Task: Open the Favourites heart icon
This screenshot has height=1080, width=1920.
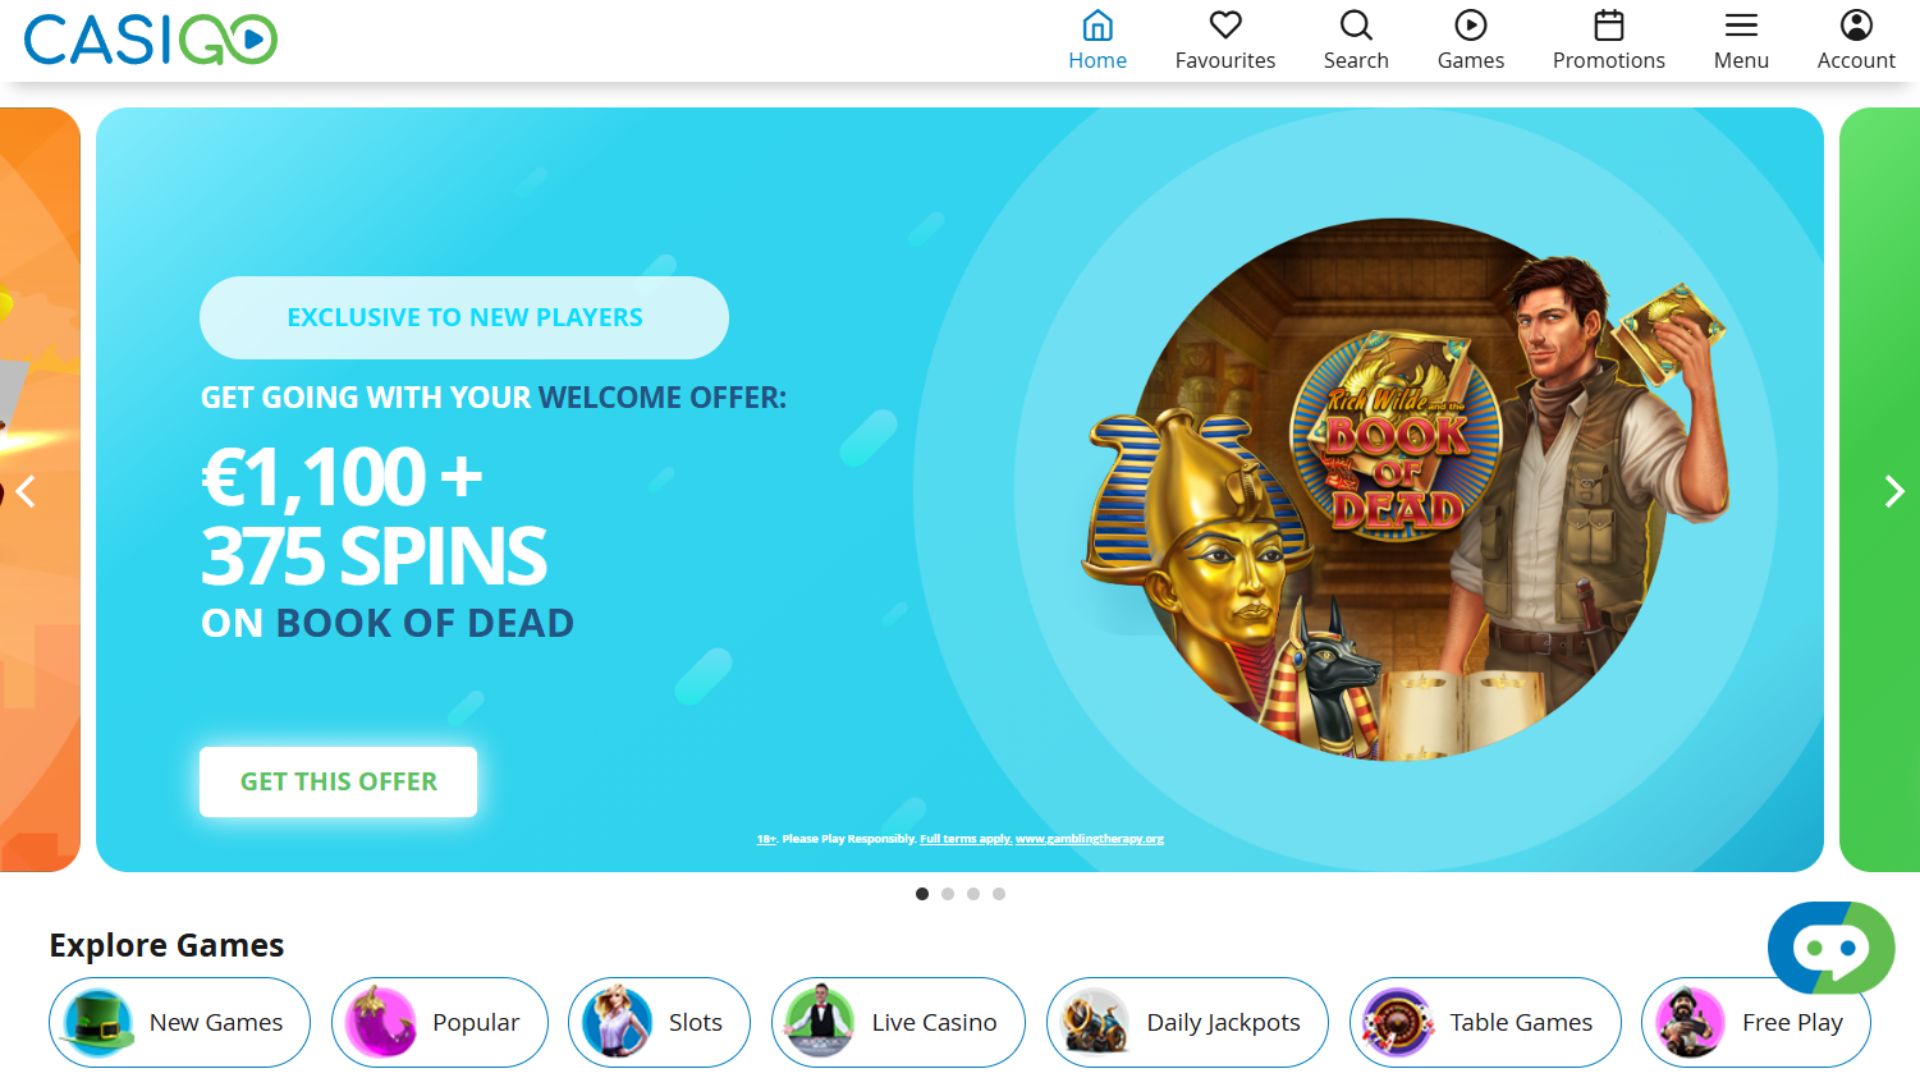Action: pos(1225,25)
